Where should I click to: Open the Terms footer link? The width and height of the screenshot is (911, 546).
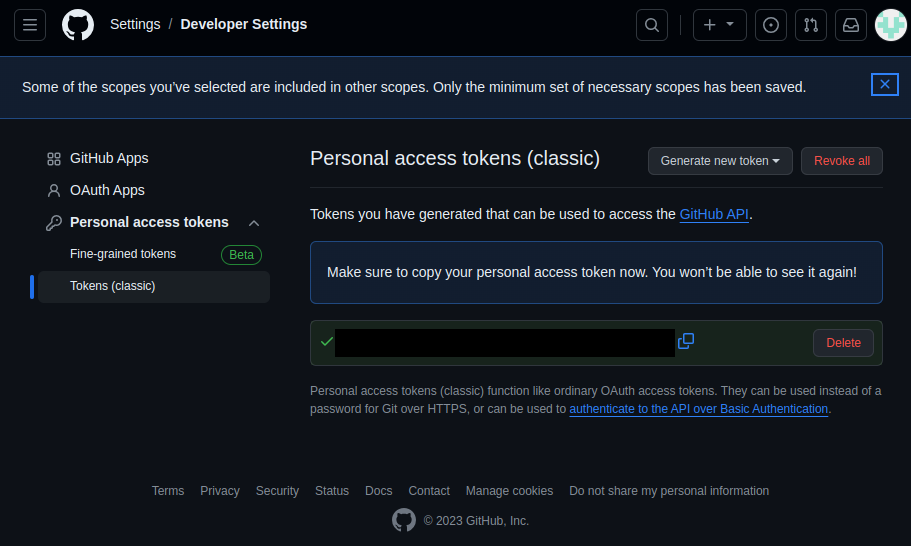point(168,491)
